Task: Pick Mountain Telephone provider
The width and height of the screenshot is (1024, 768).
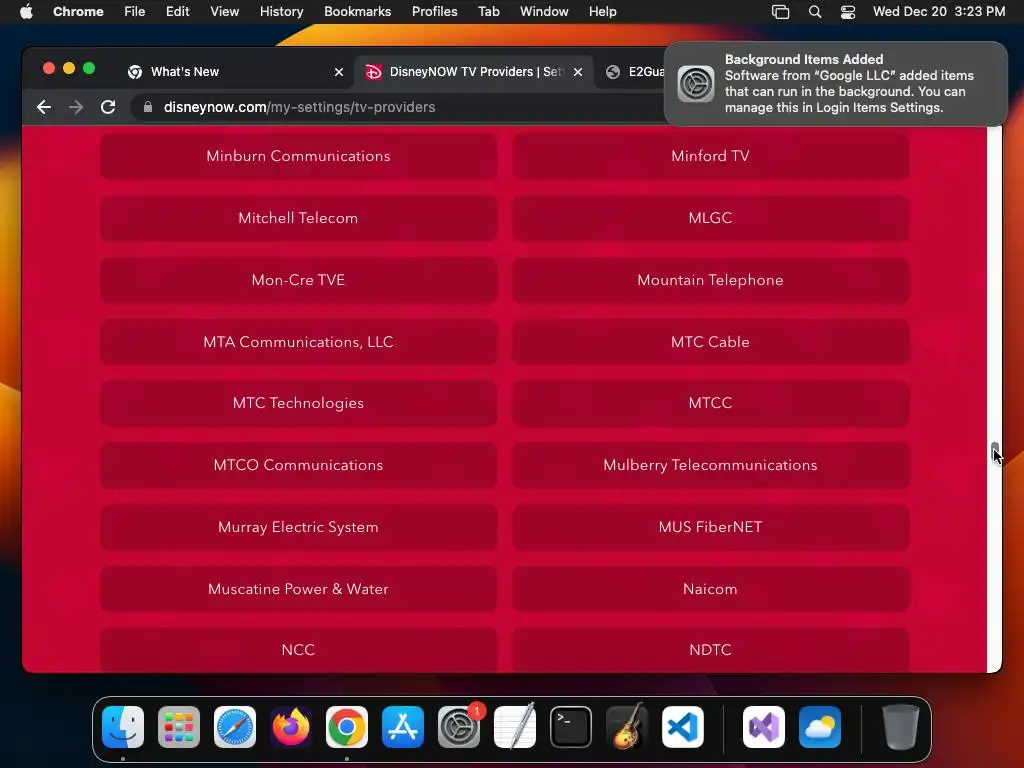Action: [x=711, y=280]
